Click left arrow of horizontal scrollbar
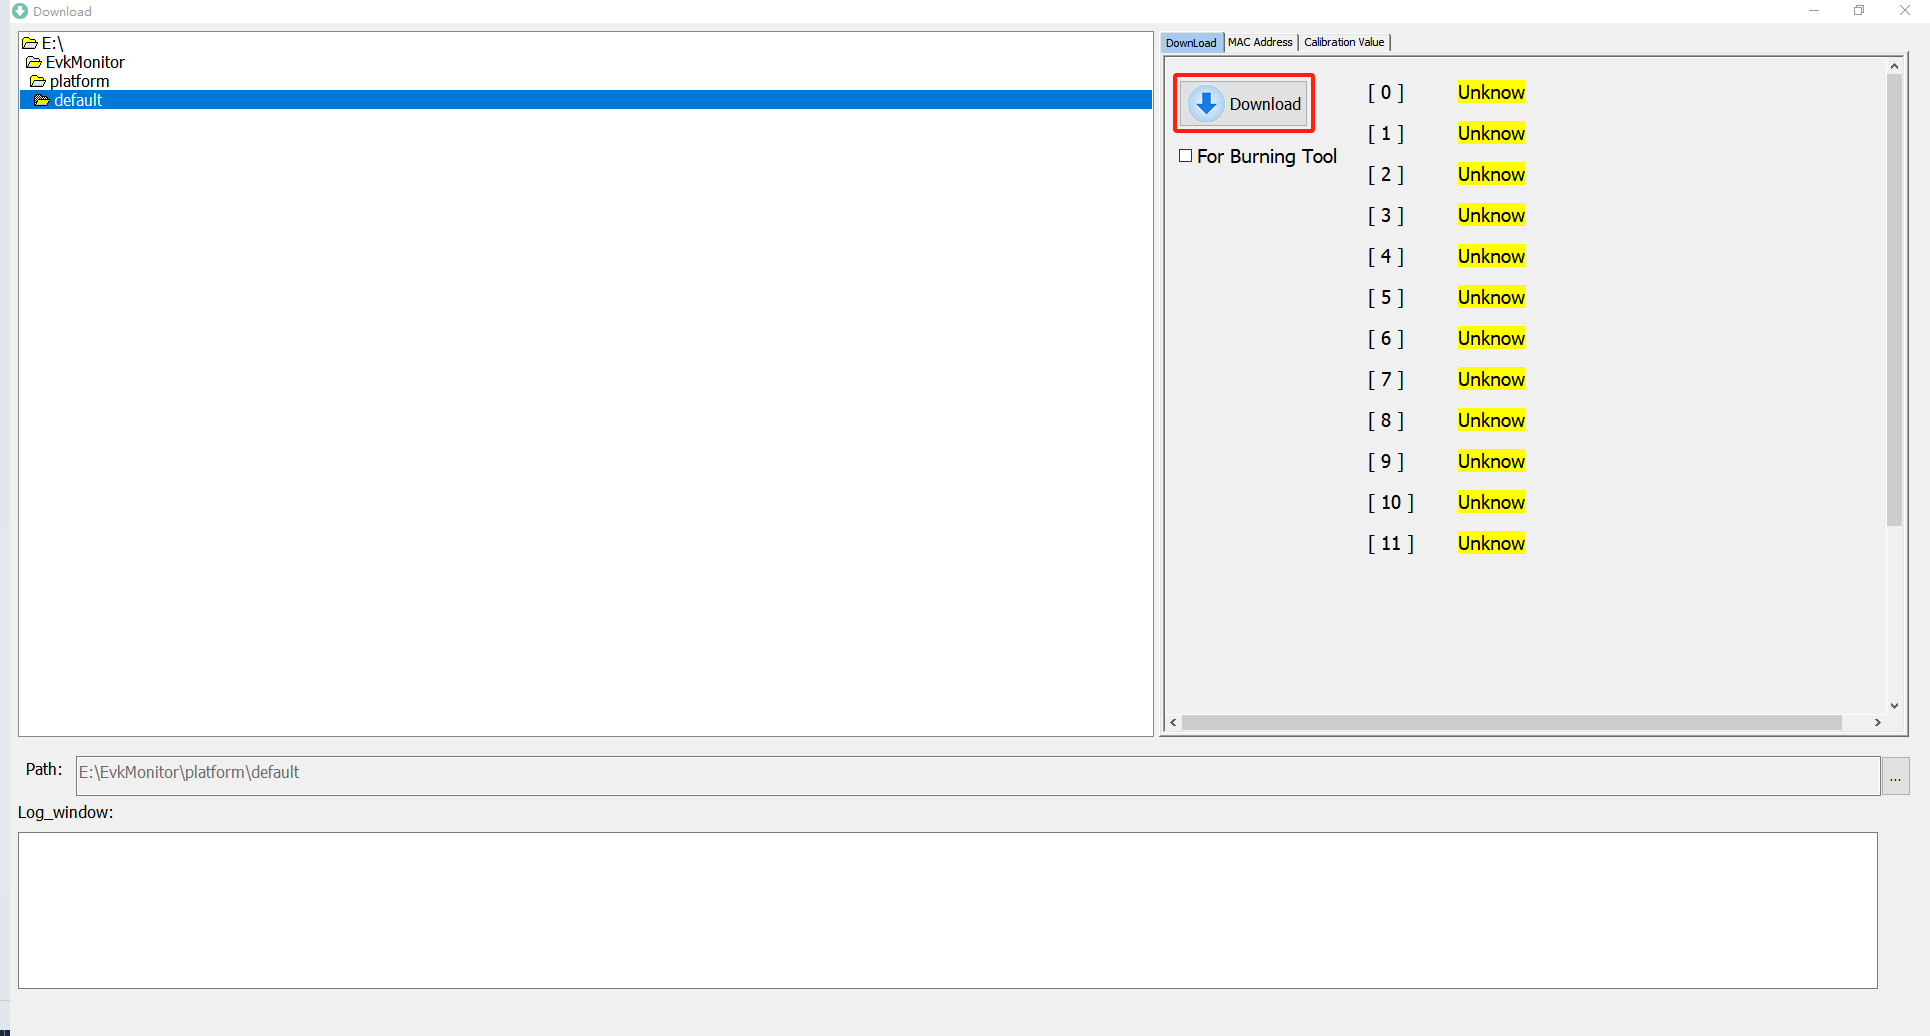This screenshot has height=1036, width=1930. click(1174, 722)
